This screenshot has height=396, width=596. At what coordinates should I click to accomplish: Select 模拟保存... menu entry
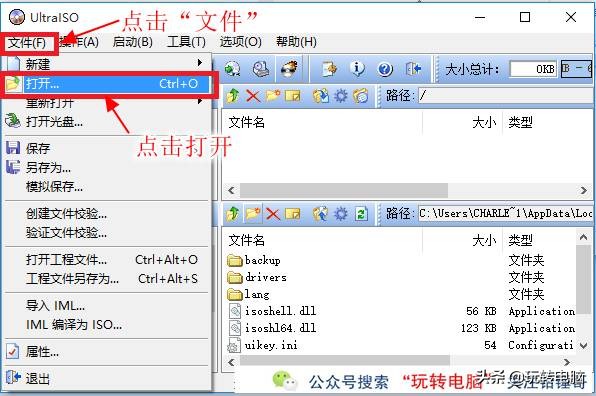pyautogui.click(x=106, y=187)
